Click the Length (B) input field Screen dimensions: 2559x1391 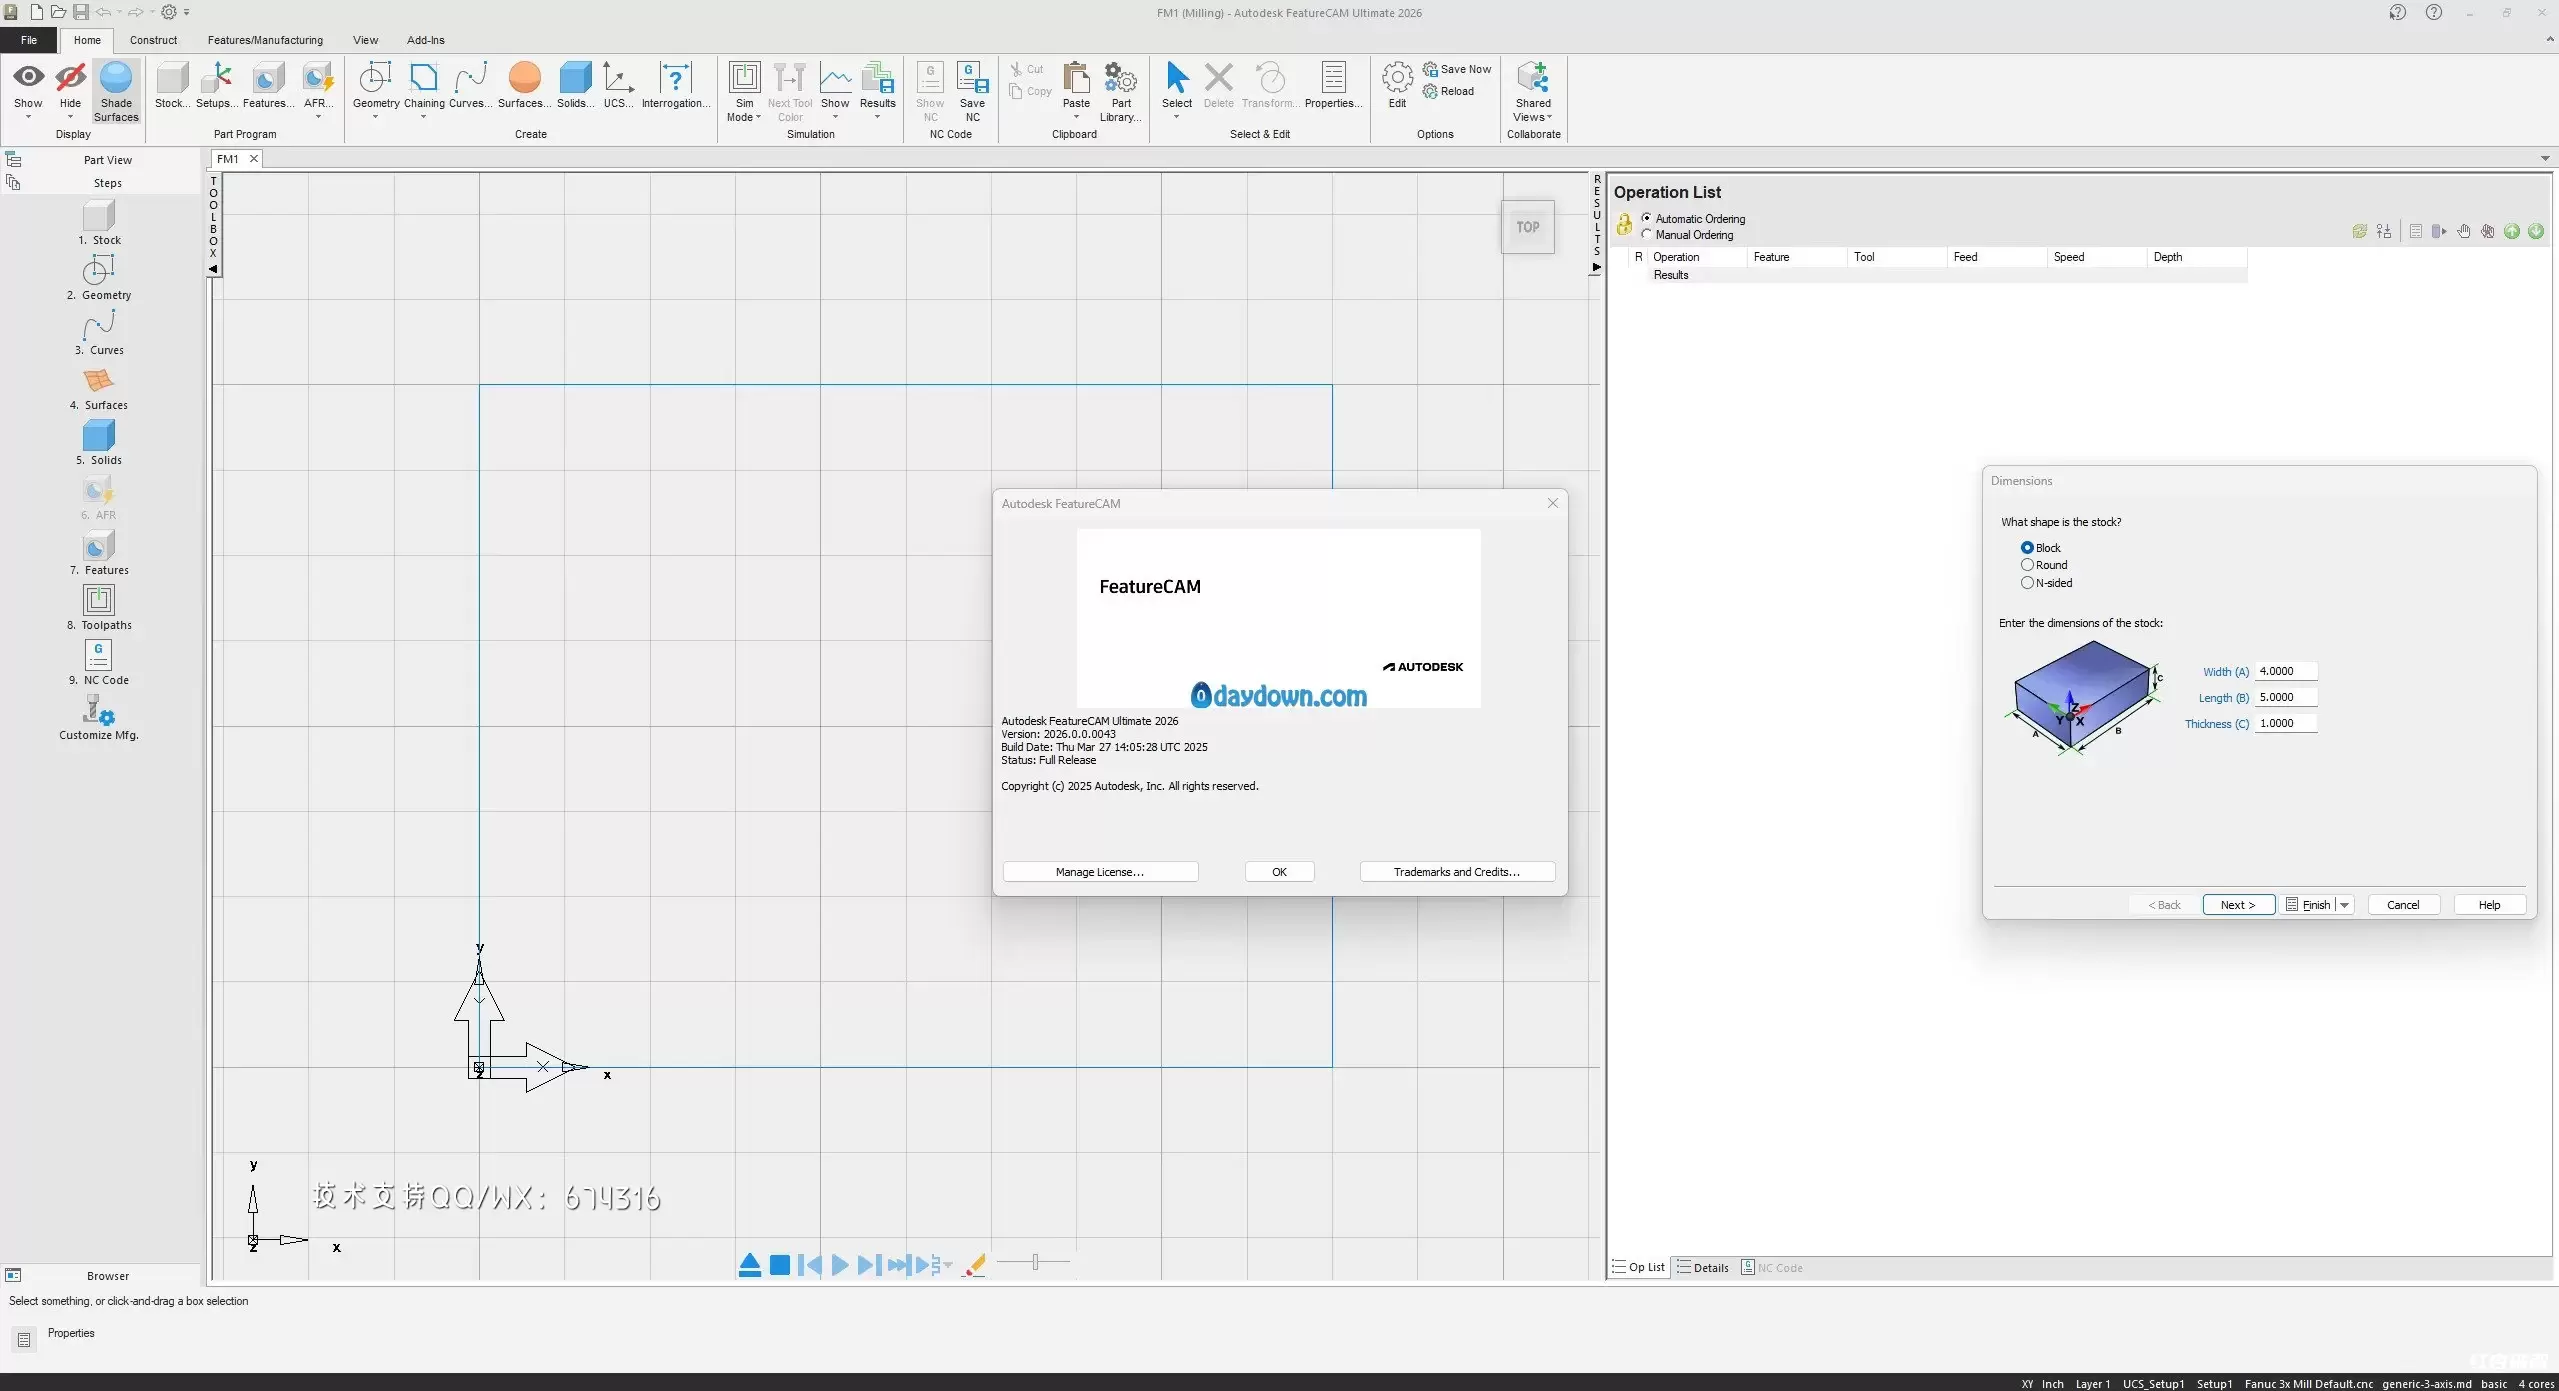2286,697
